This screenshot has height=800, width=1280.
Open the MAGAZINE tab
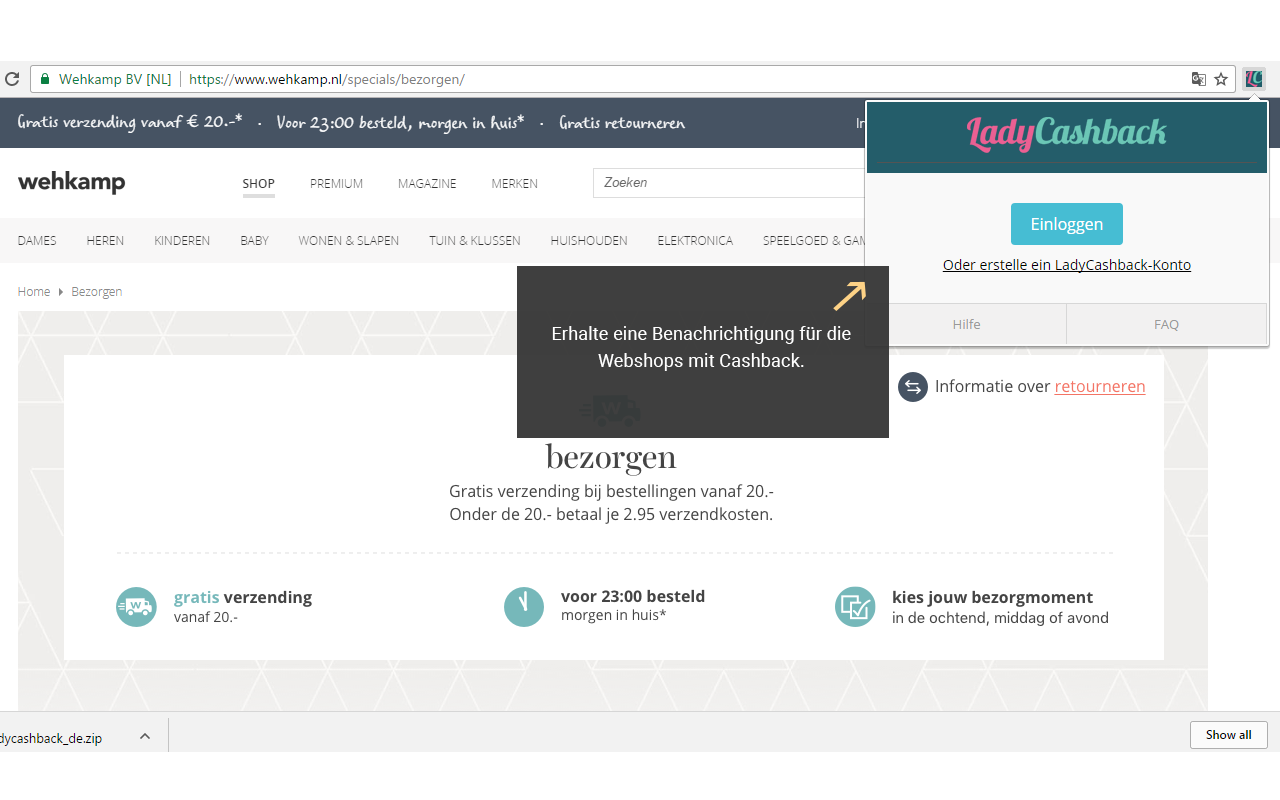(x=427, y=184)
